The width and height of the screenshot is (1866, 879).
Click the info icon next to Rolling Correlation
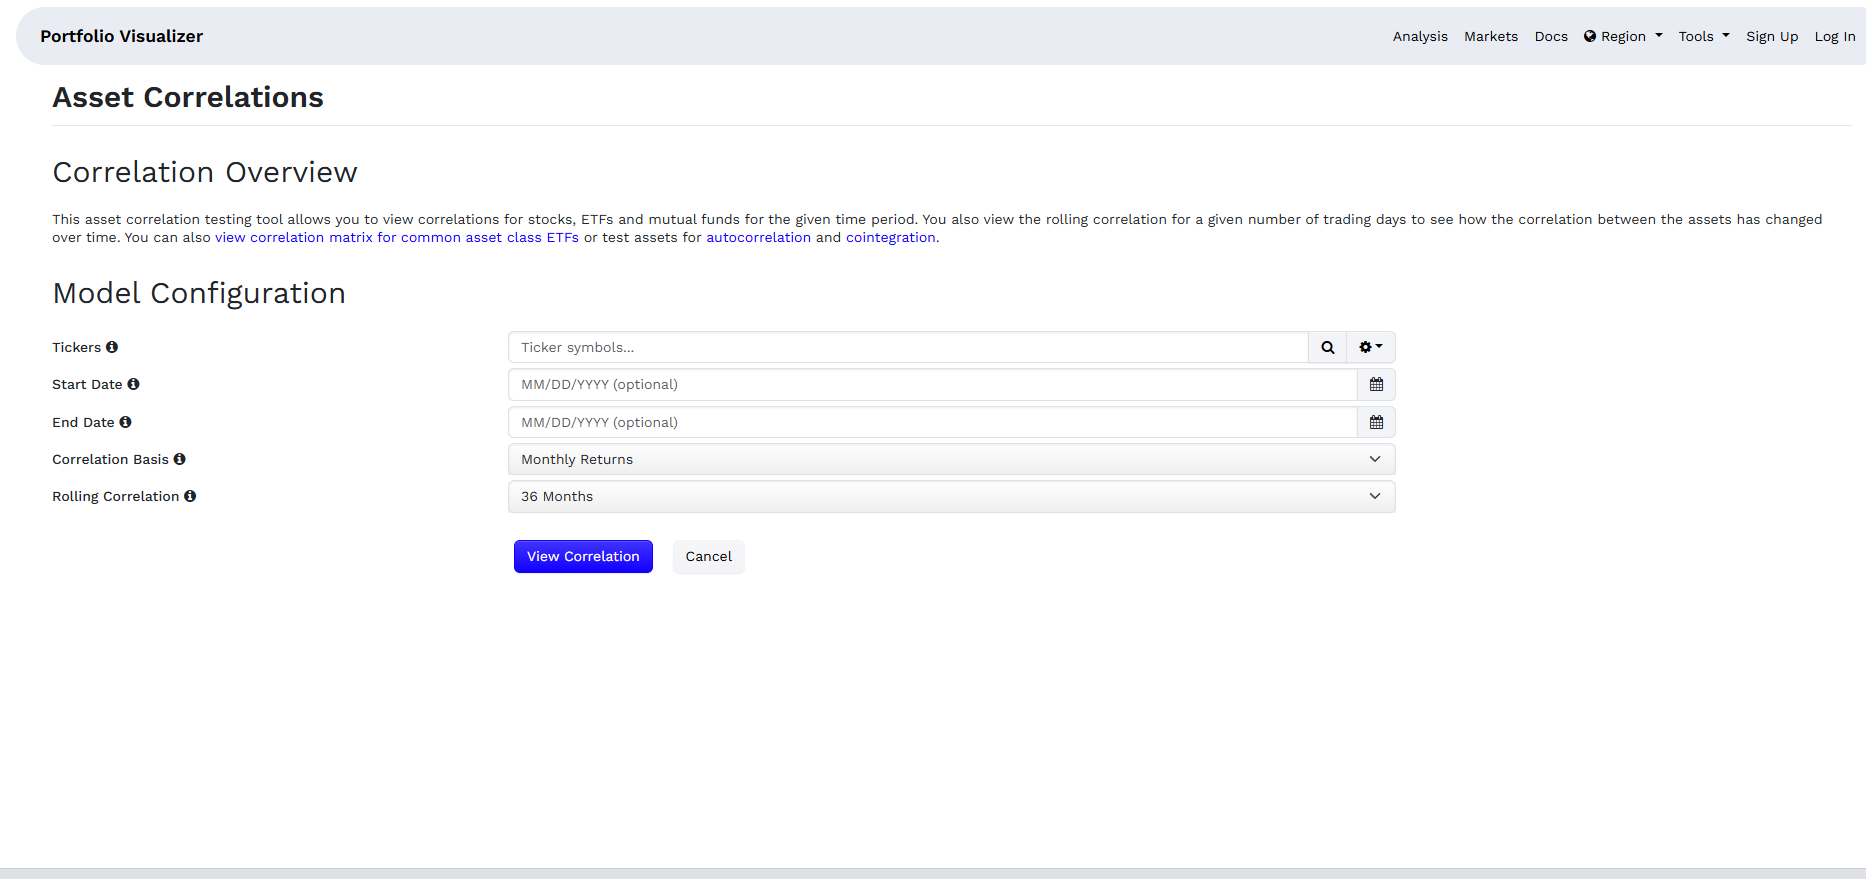(190, 496)
